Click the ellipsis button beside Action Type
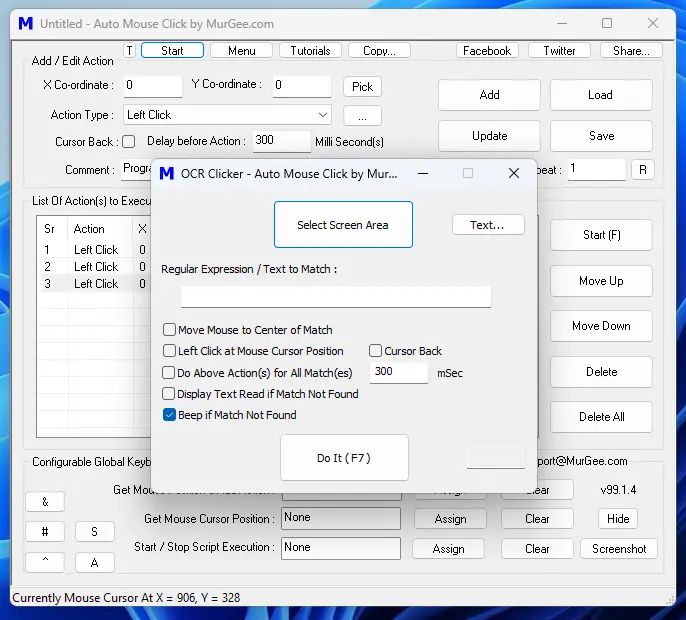Image resolution: width=686 pixels, height=620 pixels. 362,116
